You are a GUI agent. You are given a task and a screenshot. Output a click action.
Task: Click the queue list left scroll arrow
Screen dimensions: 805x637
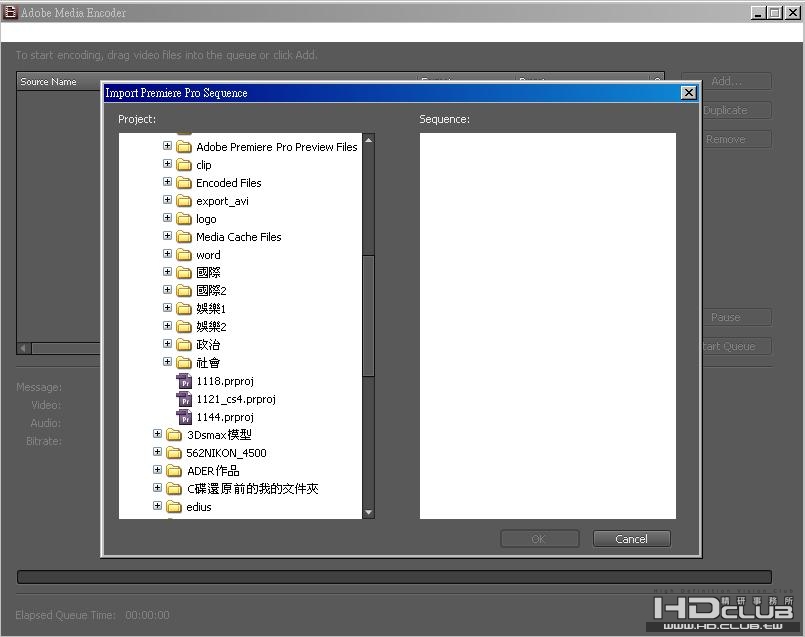click(x=24, y=349)
